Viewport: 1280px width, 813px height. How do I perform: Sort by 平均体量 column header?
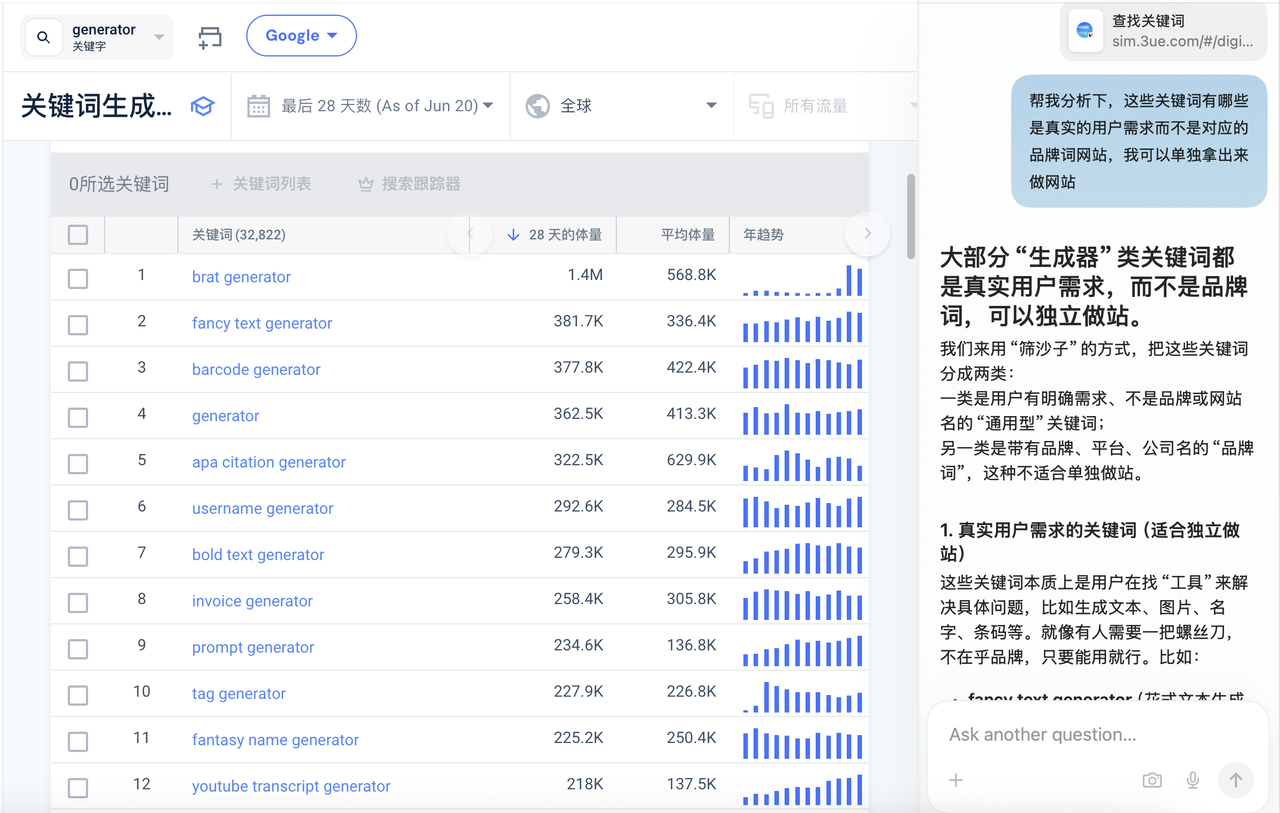(687, 235)
